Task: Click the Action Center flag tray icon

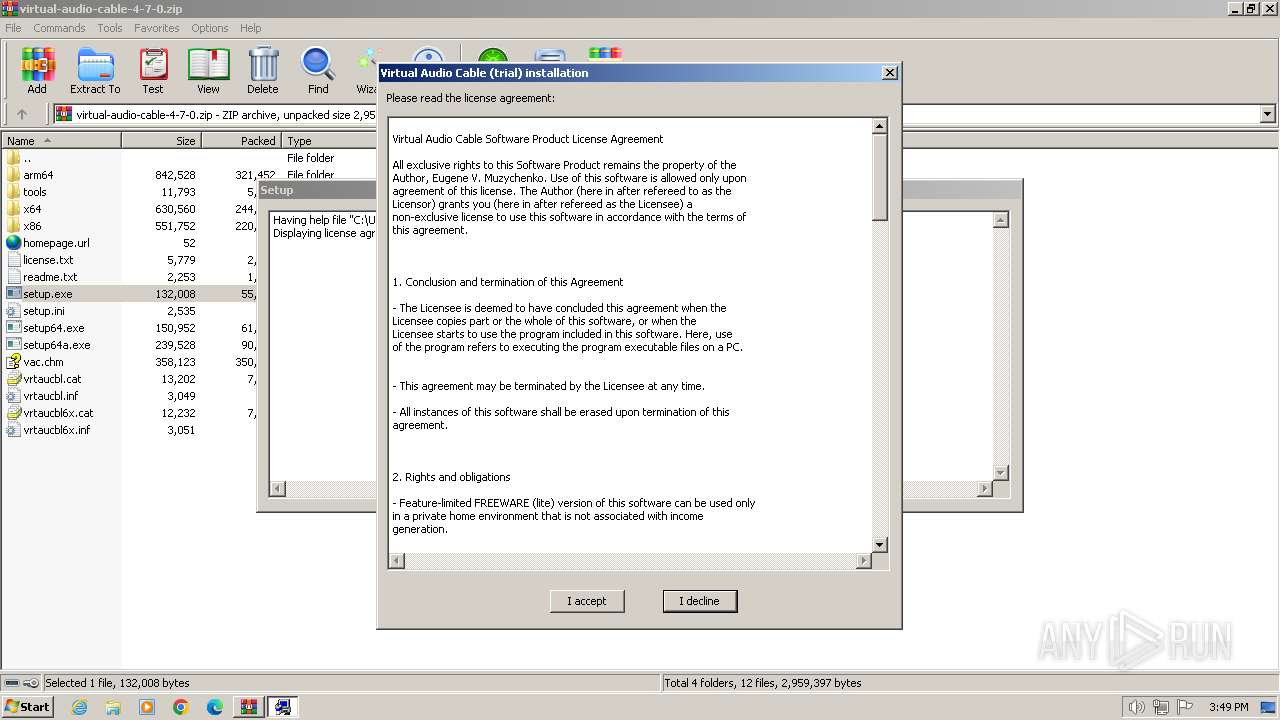Action: 1184,707
